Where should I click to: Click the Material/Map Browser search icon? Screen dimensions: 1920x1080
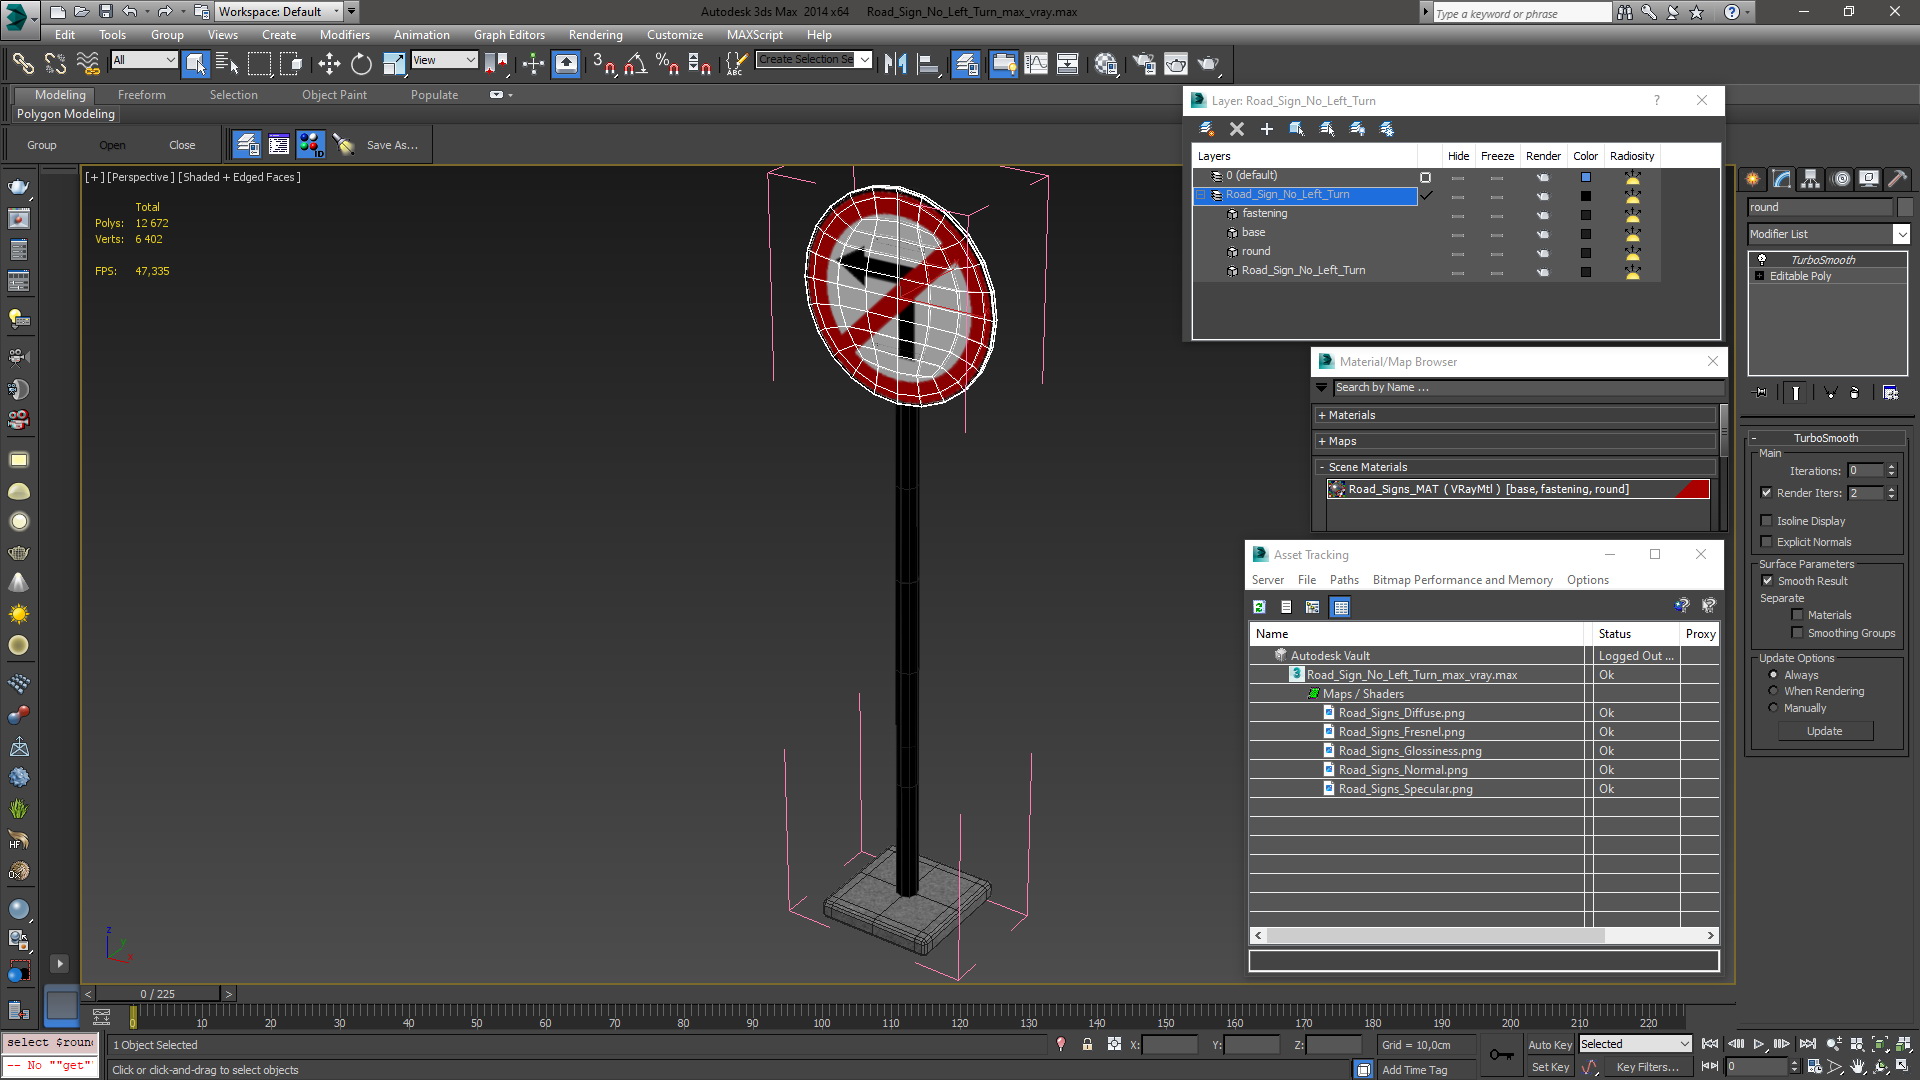[1323, 386]
